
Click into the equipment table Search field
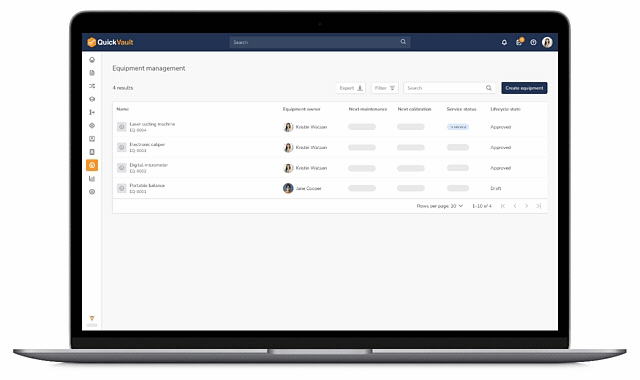(x=449, y=88)
